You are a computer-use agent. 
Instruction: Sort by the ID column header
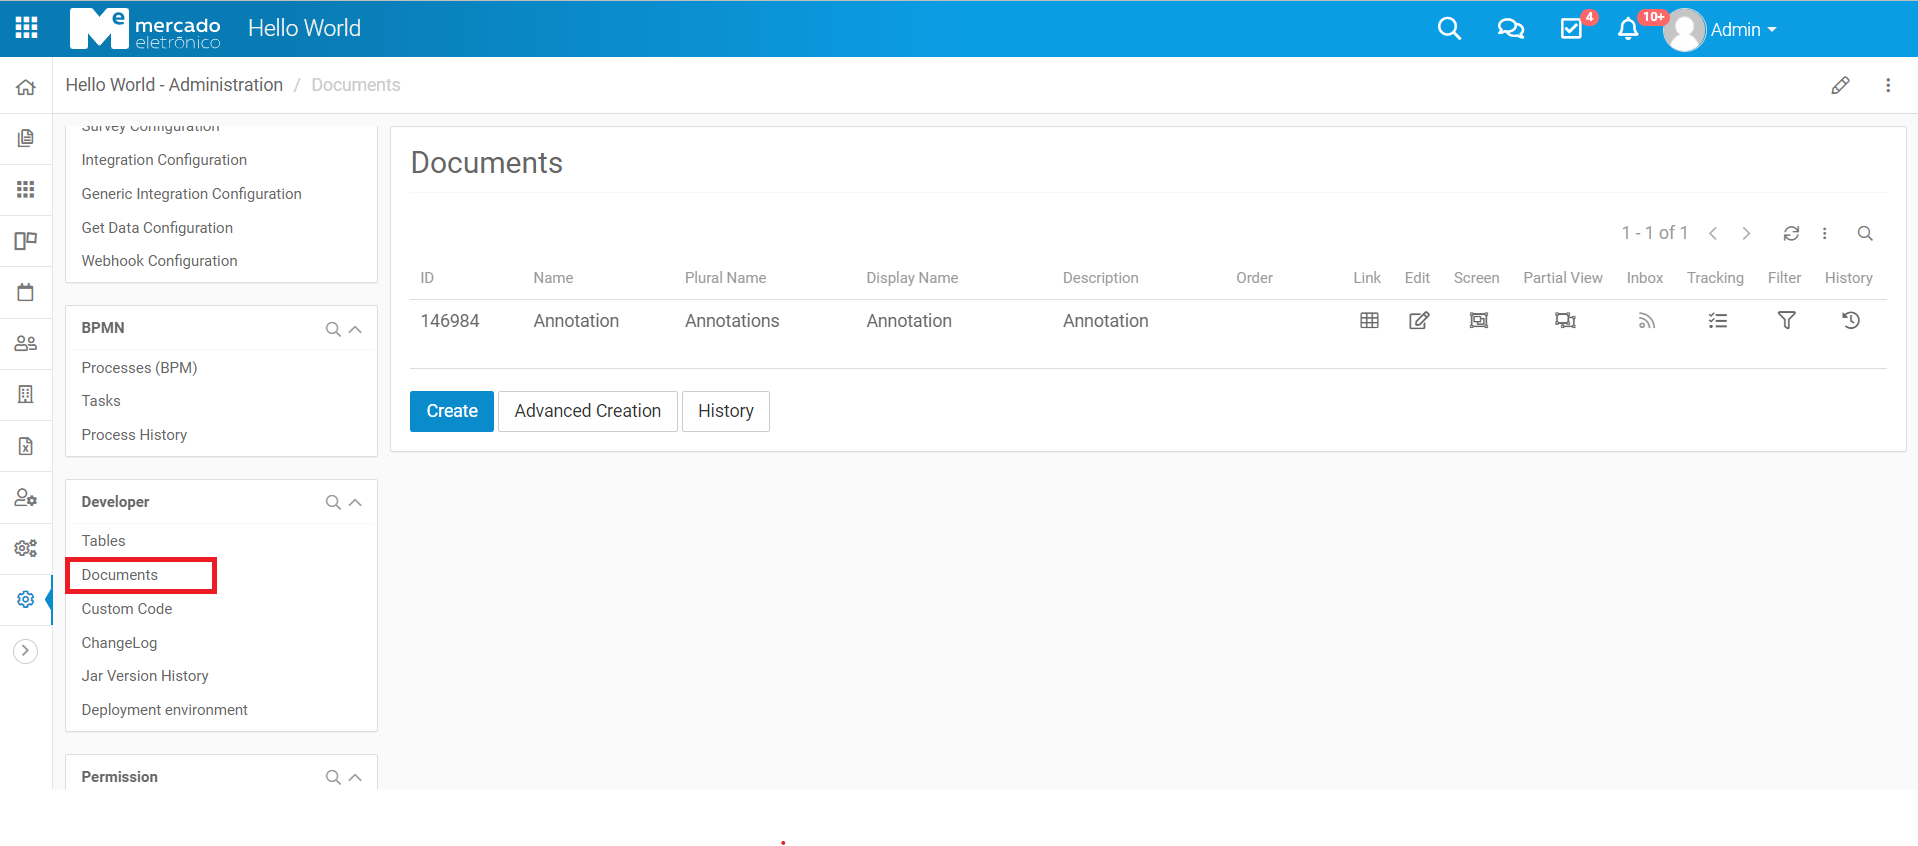pyautogui.click(x=427, y=278)
